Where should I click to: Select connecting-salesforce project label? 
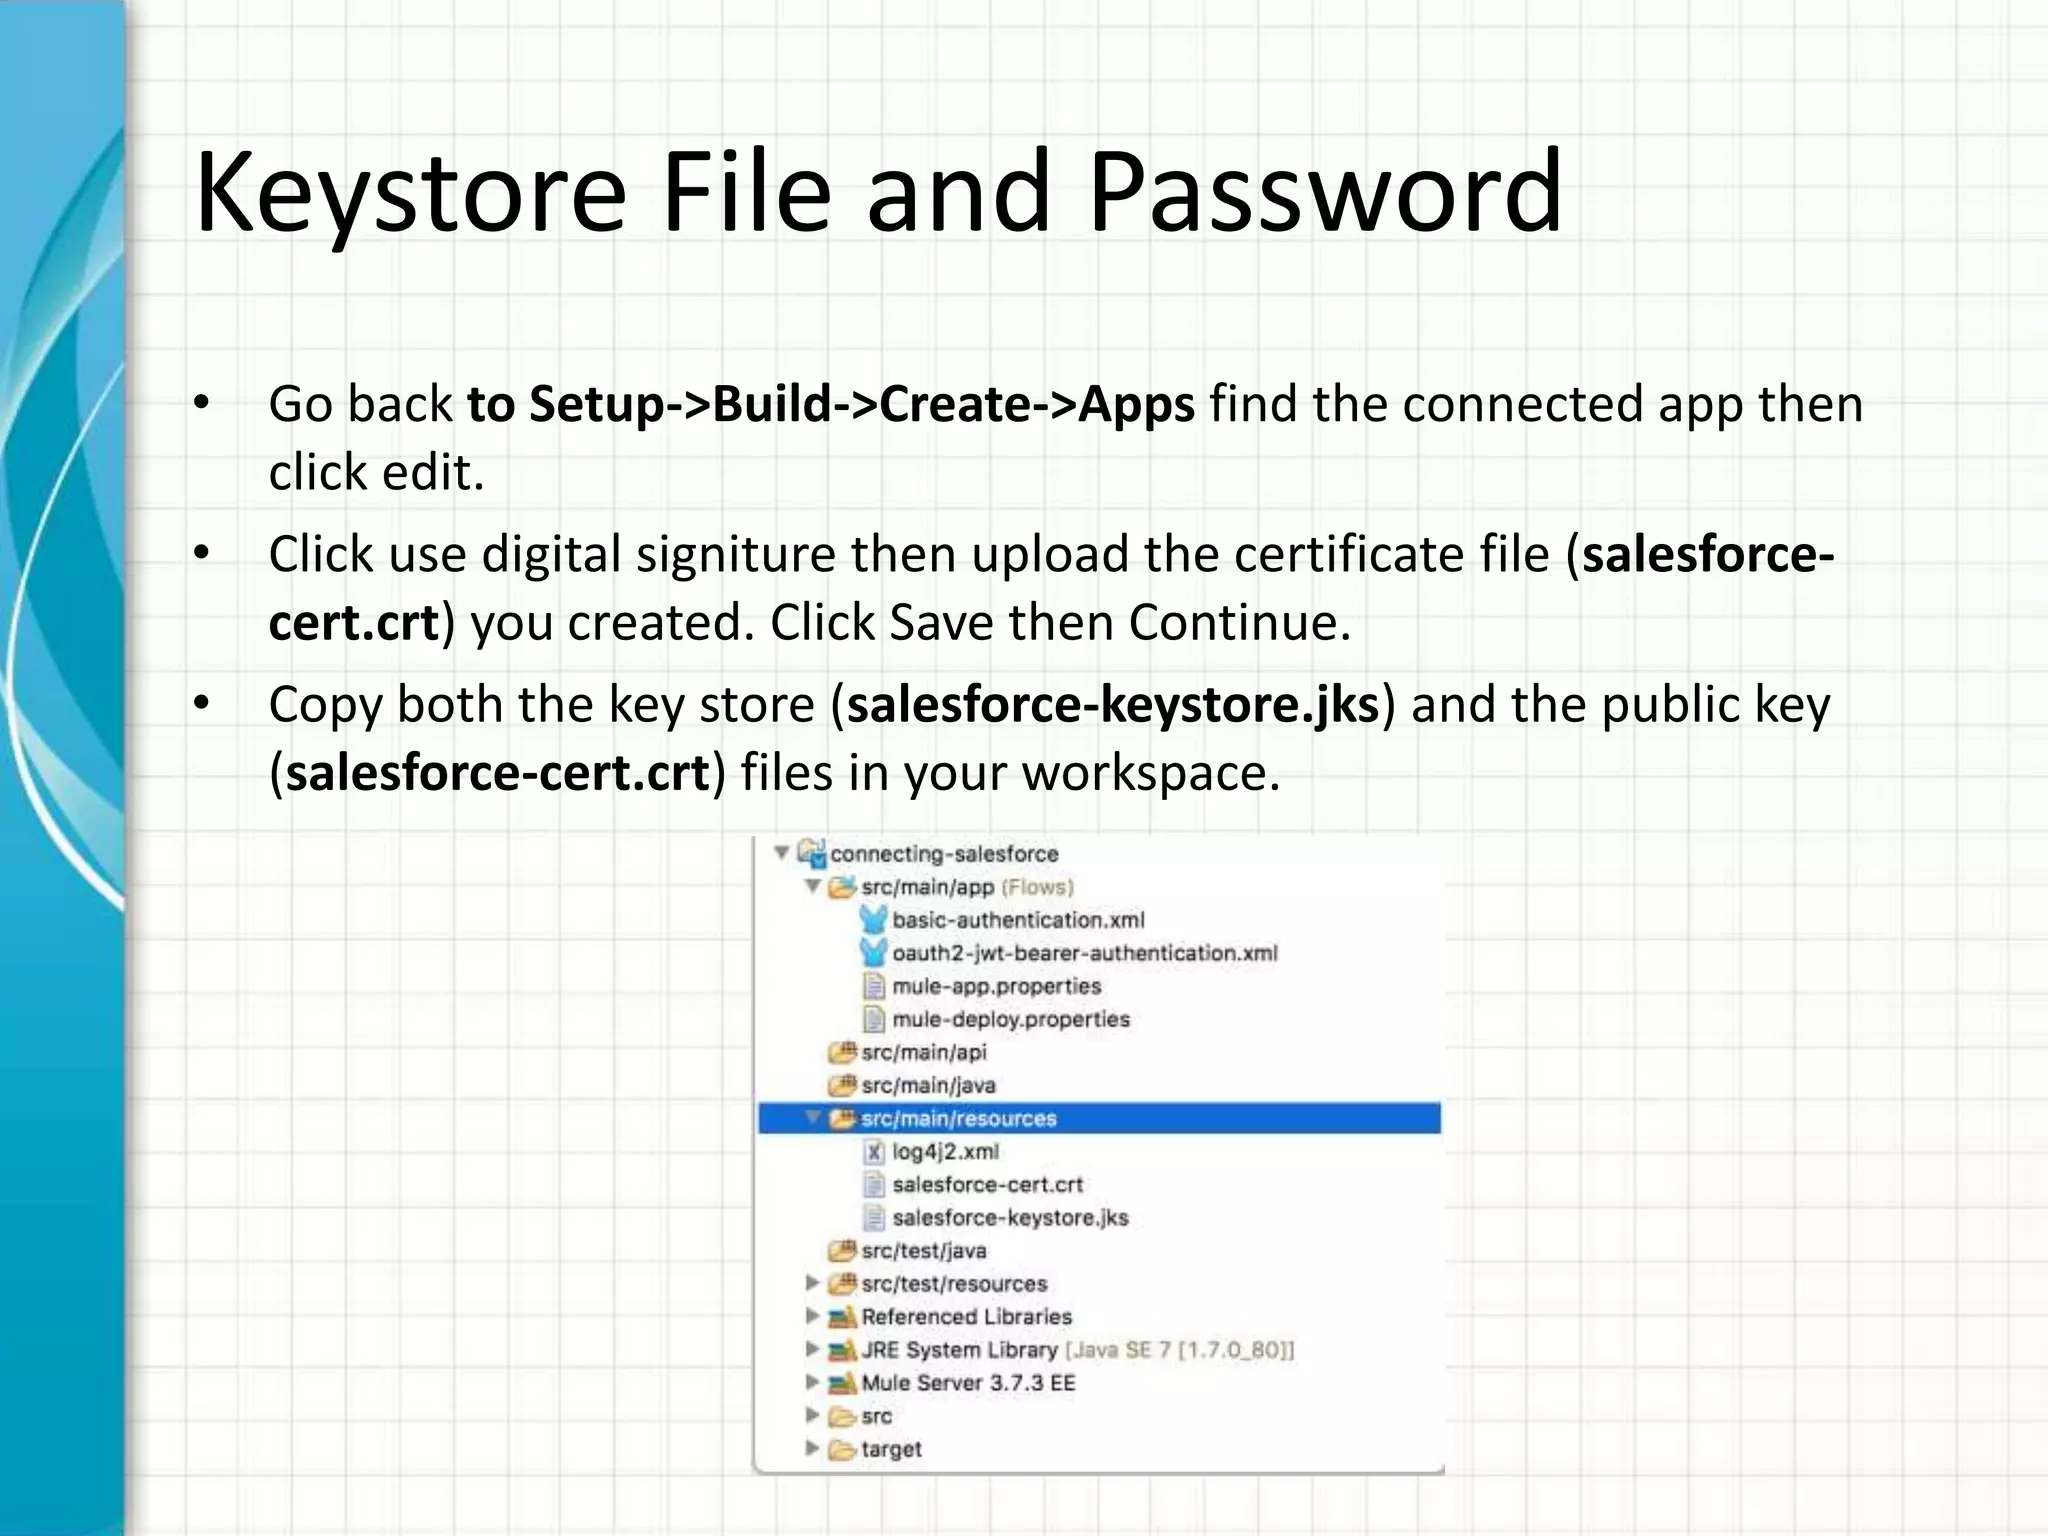[944, 854]
